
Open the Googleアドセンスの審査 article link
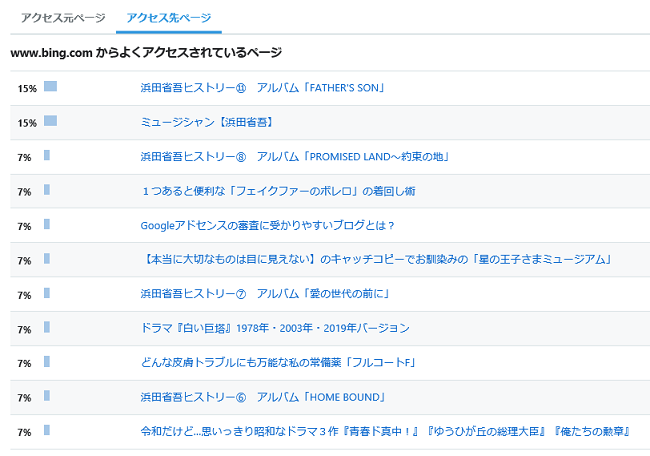(x=267, y=226)
